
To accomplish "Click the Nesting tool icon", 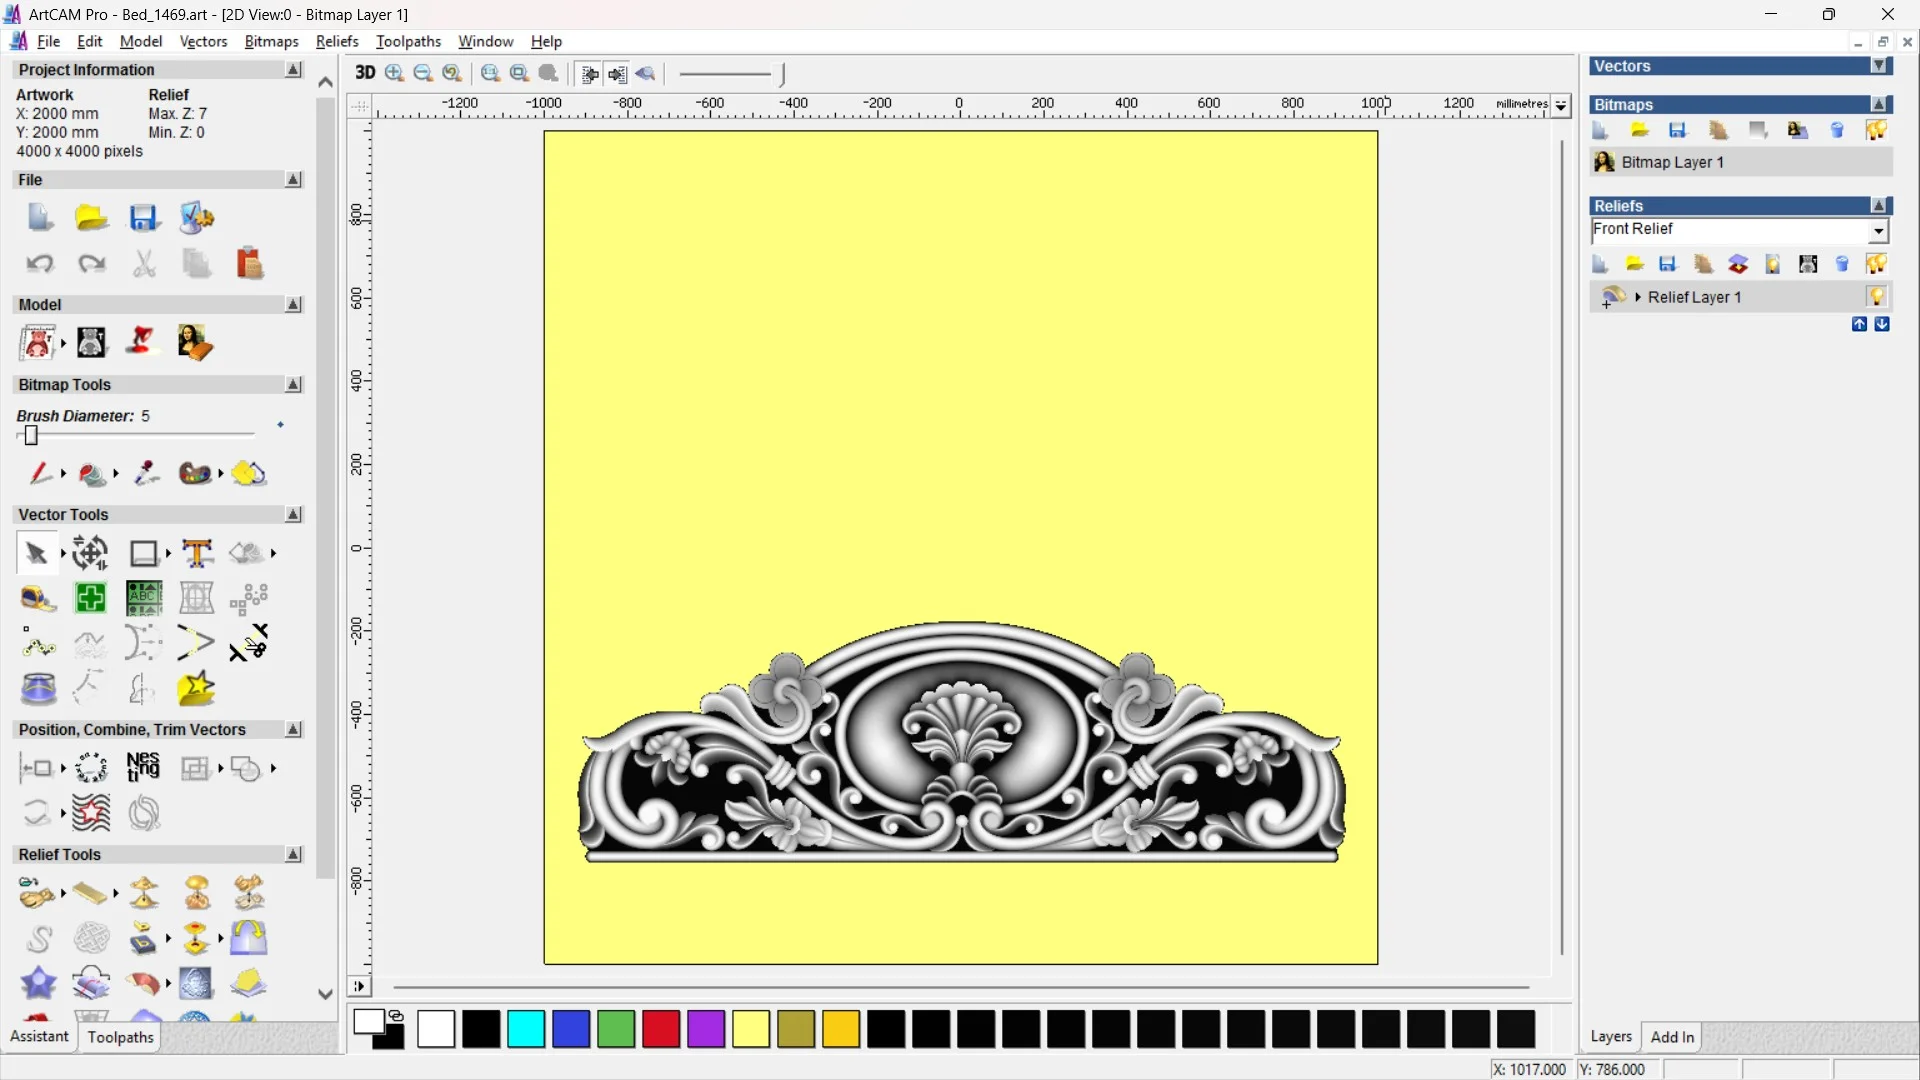I will click(x=143, y=767).
